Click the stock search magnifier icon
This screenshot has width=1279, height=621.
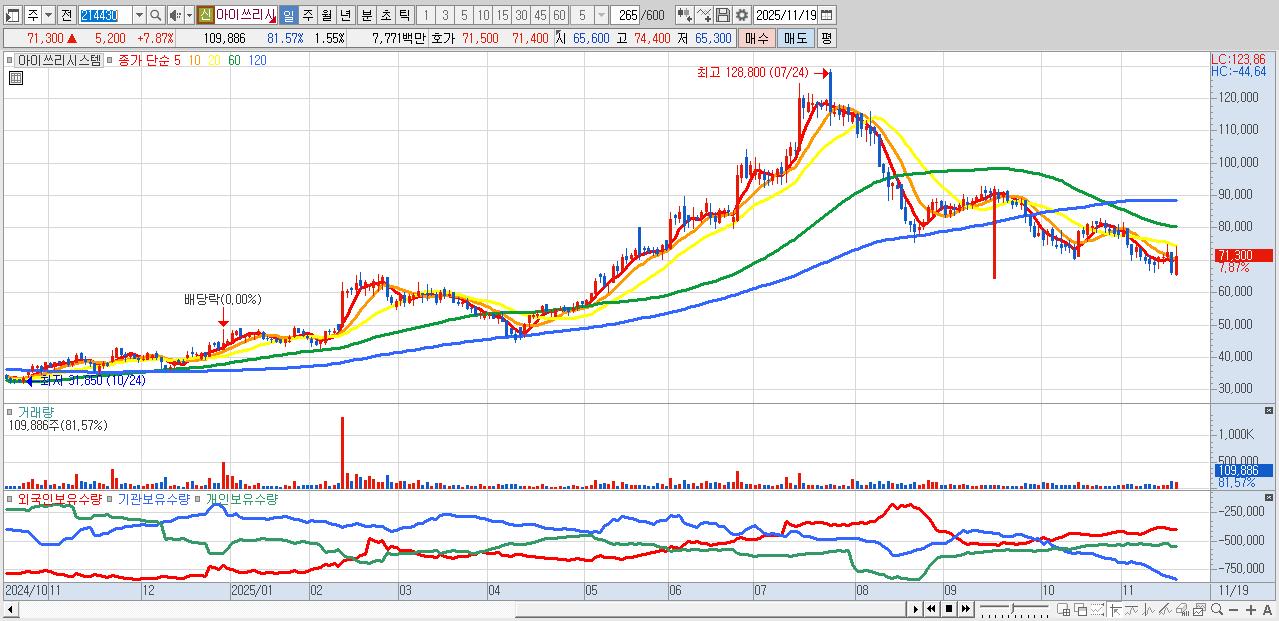click(x=155, y=15)
